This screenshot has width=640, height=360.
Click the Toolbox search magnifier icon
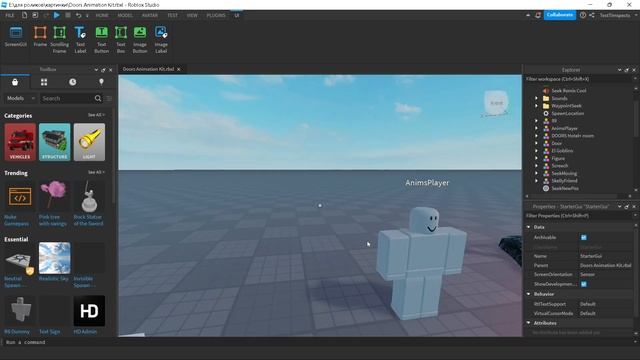[98, 98]
